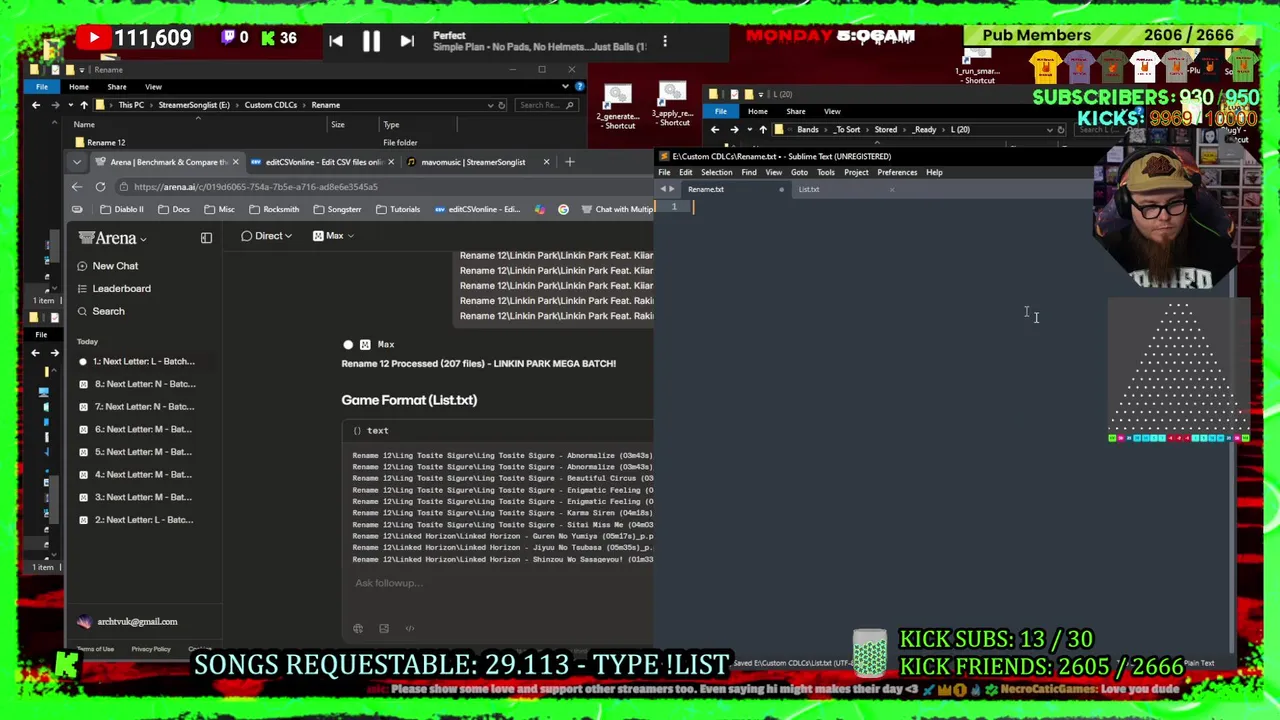Open the archtvuk@gmail.com account menu
This screenshot has height=720, width=1280.
tap(128, 622)
